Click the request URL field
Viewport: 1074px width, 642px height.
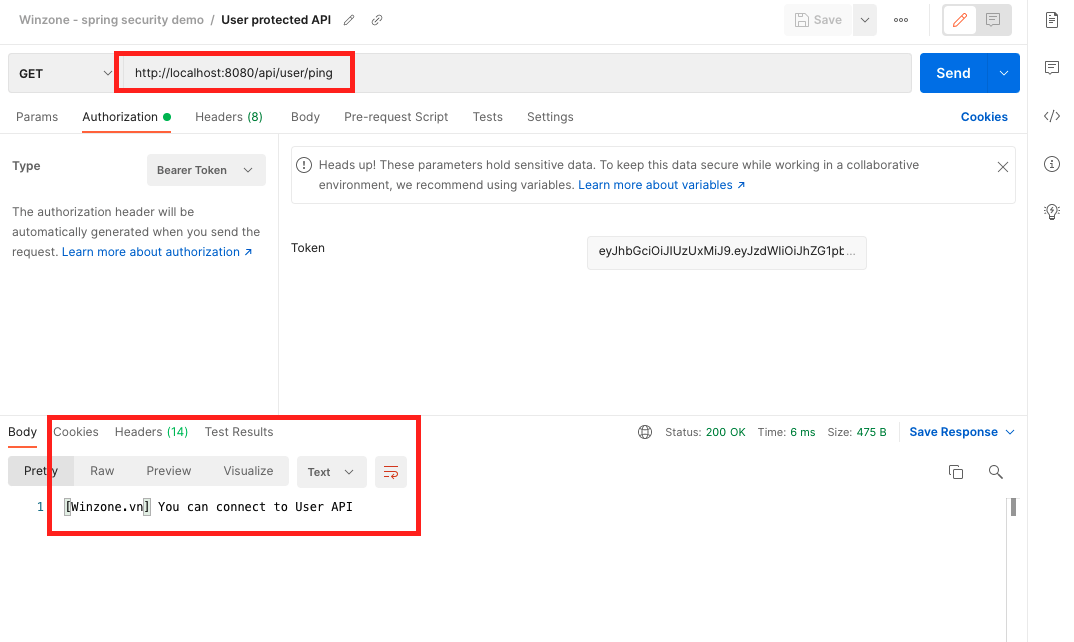pos(514,73)
